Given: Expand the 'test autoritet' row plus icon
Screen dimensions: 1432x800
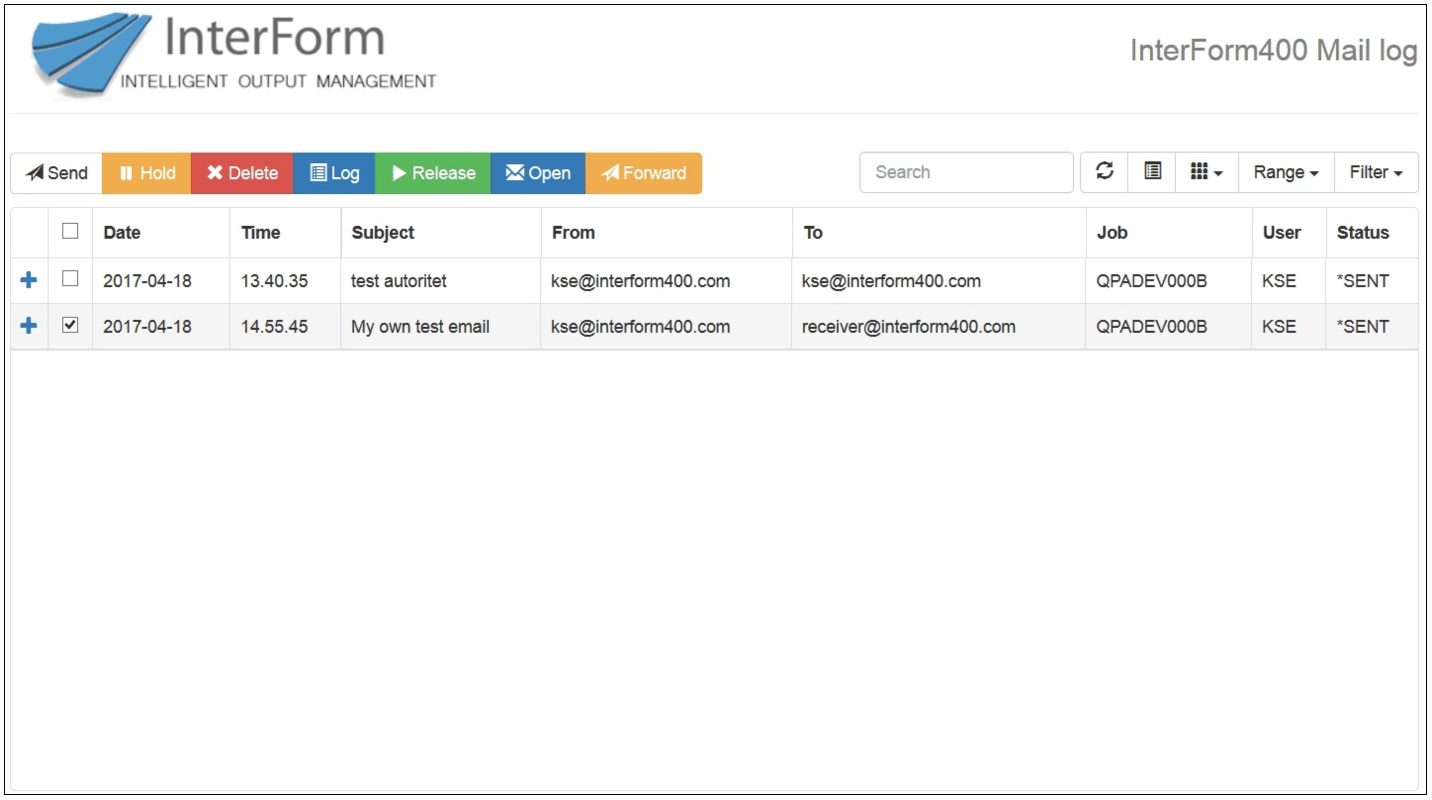Looking at the screenshot, I should click(x=29, y=280).
